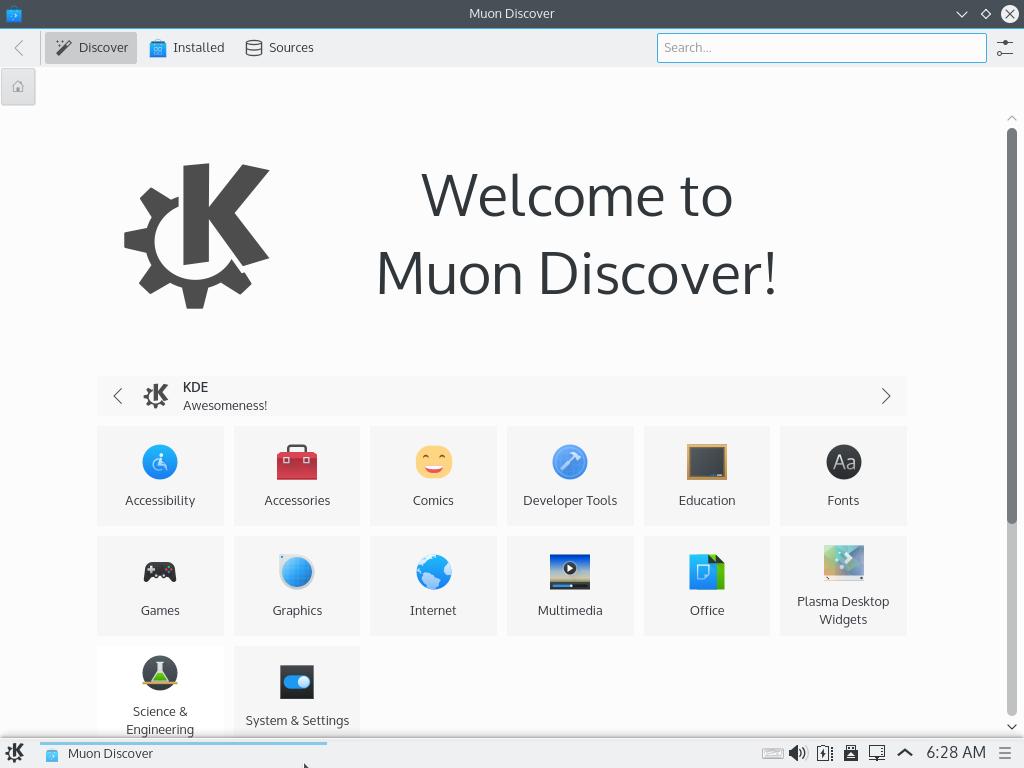Open the KDE Awesomeness! featured entry
1024x768 pixels.
(x=502, y=396)
